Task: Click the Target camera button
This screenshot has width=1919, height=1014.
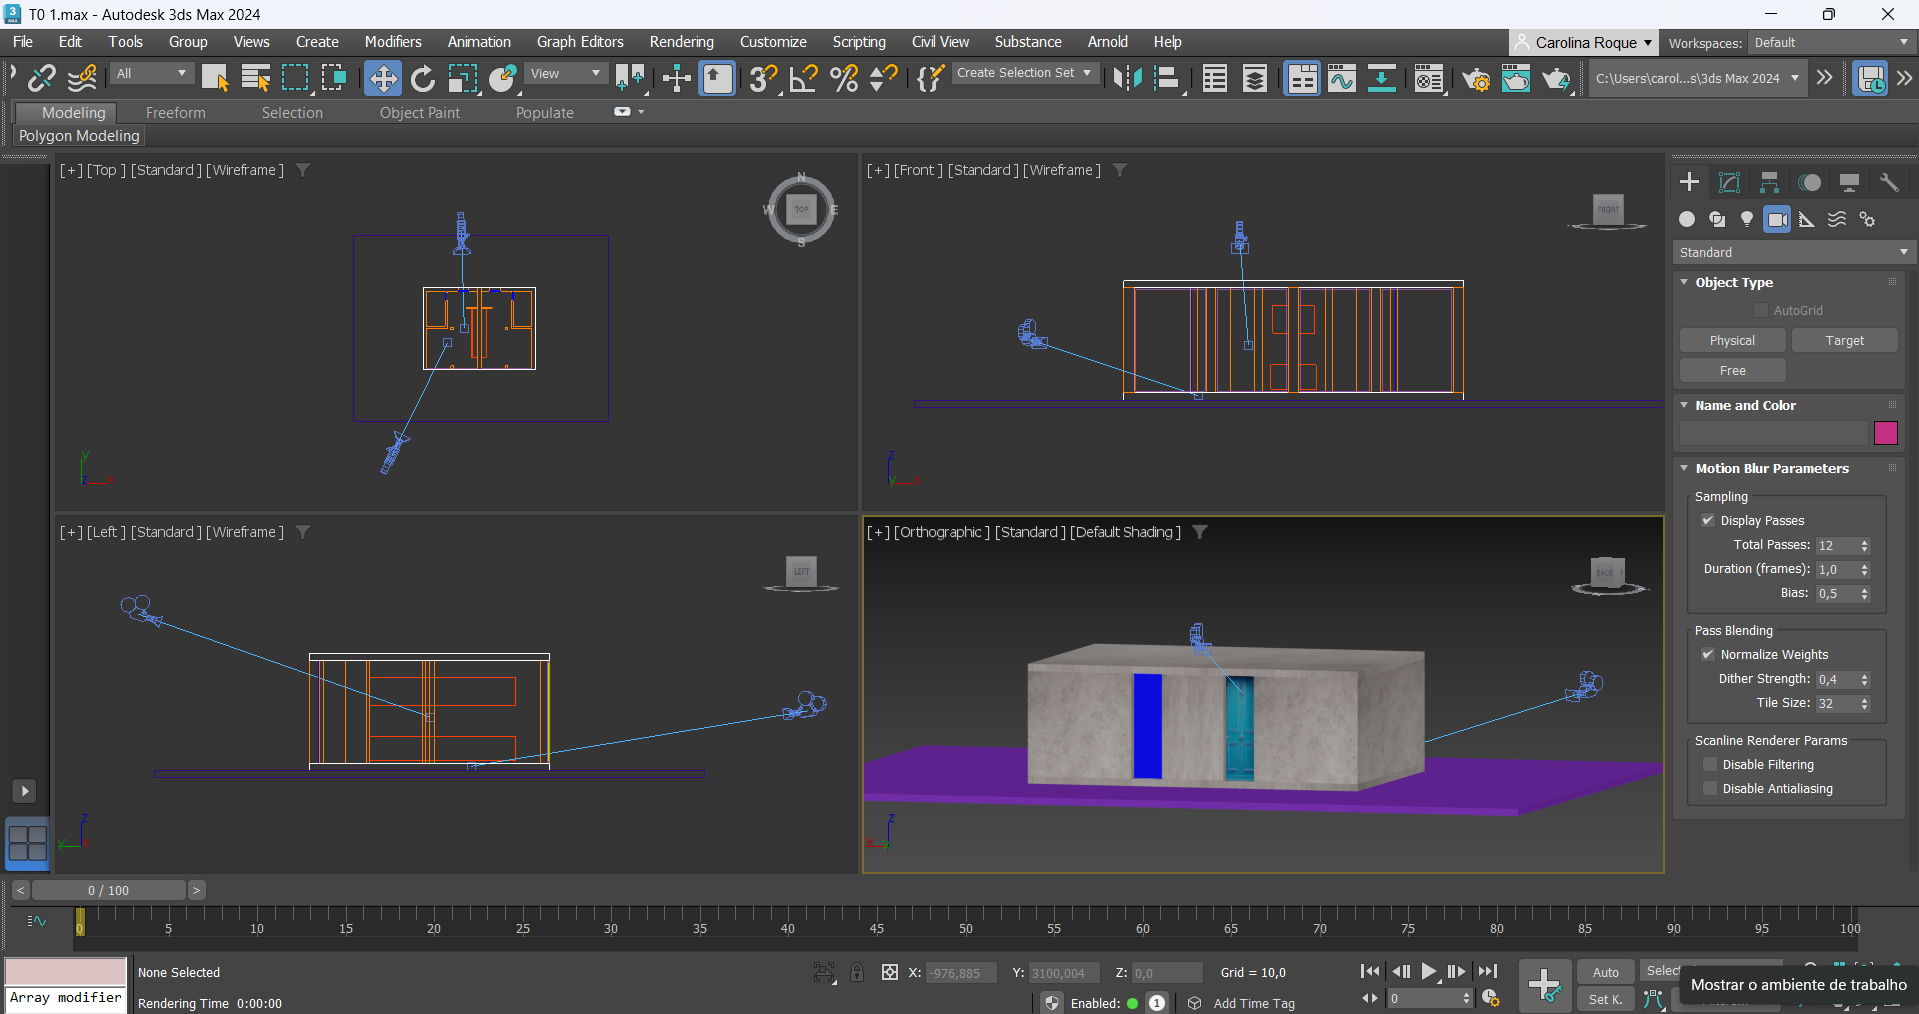Action: pyautogui.click(x=1844, y=341)
